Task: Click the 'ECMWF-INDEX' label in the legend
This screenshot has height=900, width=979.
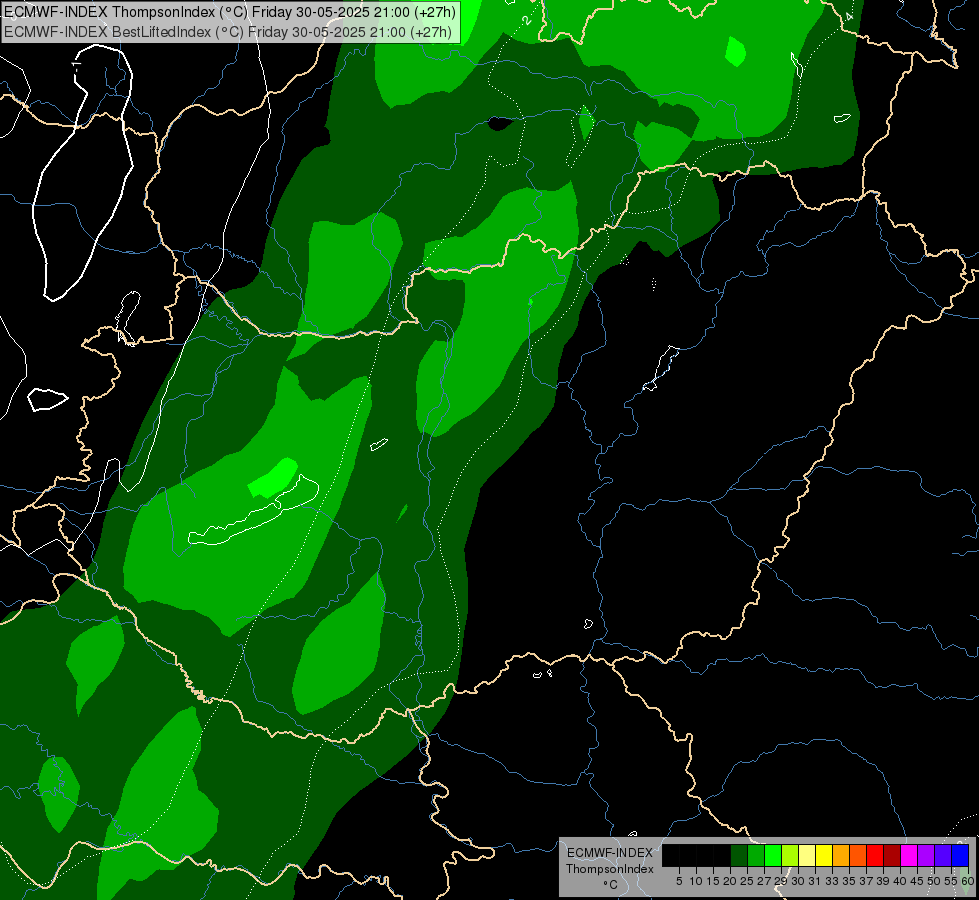Action: click(610, 853)
